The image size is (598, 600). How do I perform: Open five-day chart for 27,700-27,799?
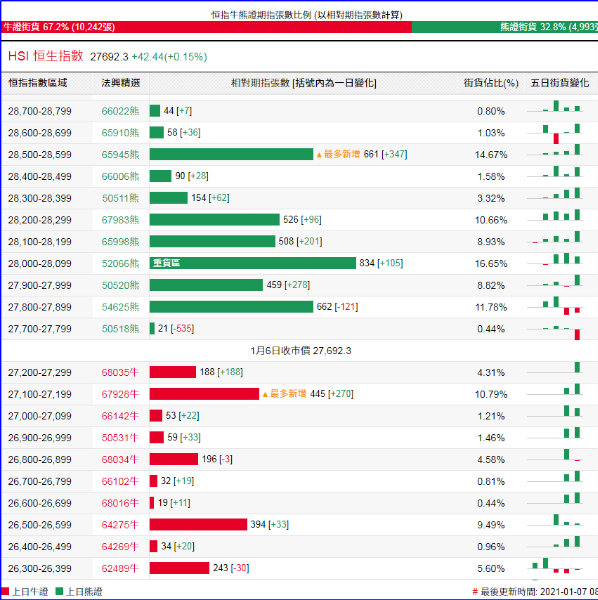(554, 332)
